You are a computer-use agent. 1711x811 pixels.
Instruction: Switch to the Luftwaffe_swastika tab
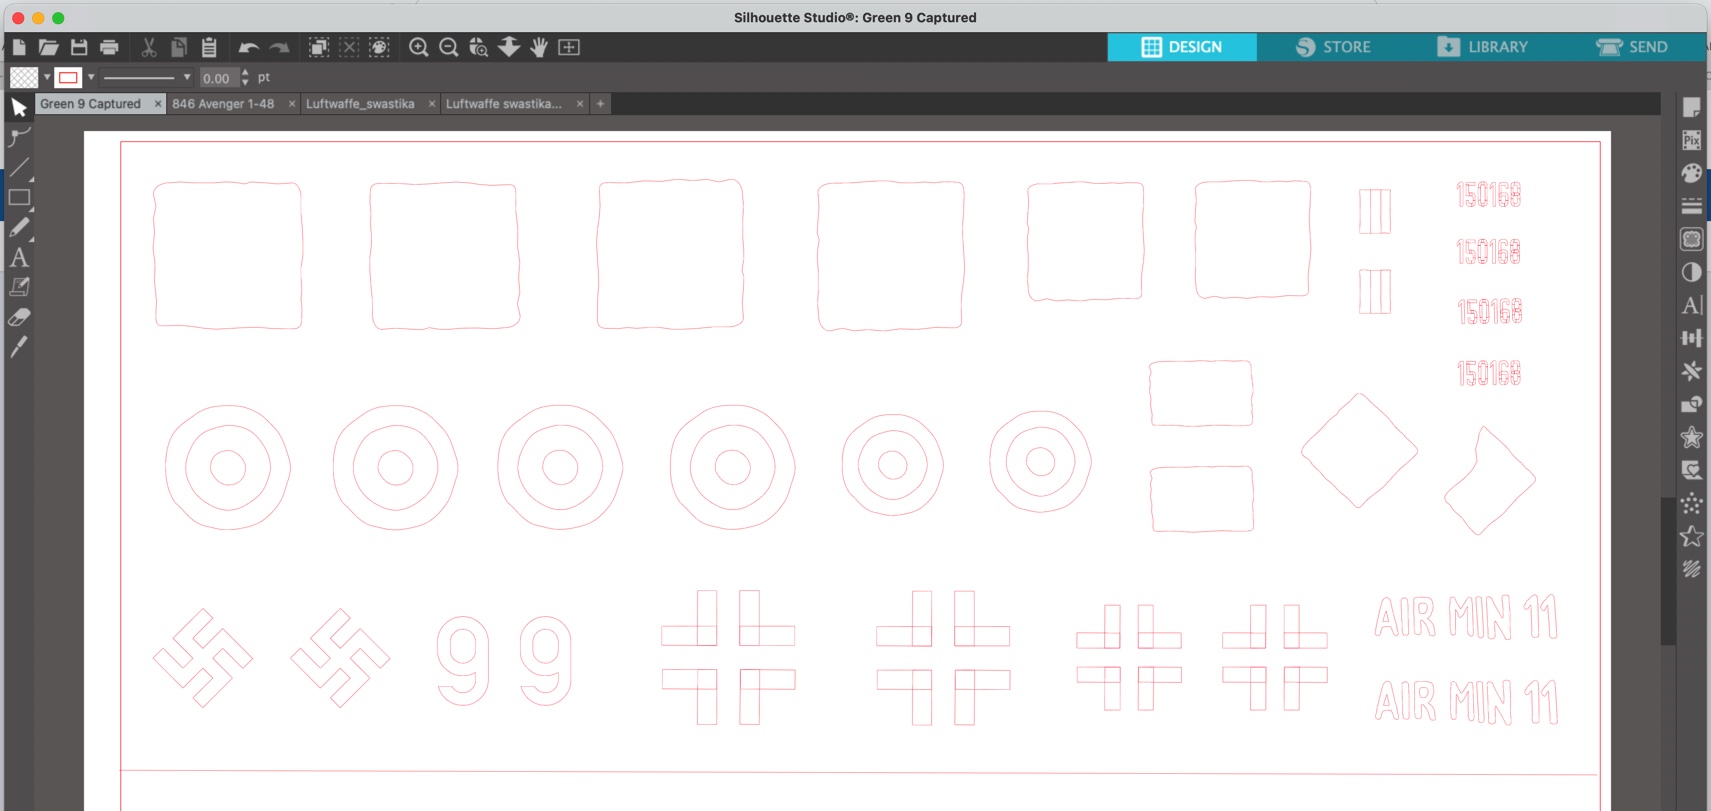coord(360,104)
